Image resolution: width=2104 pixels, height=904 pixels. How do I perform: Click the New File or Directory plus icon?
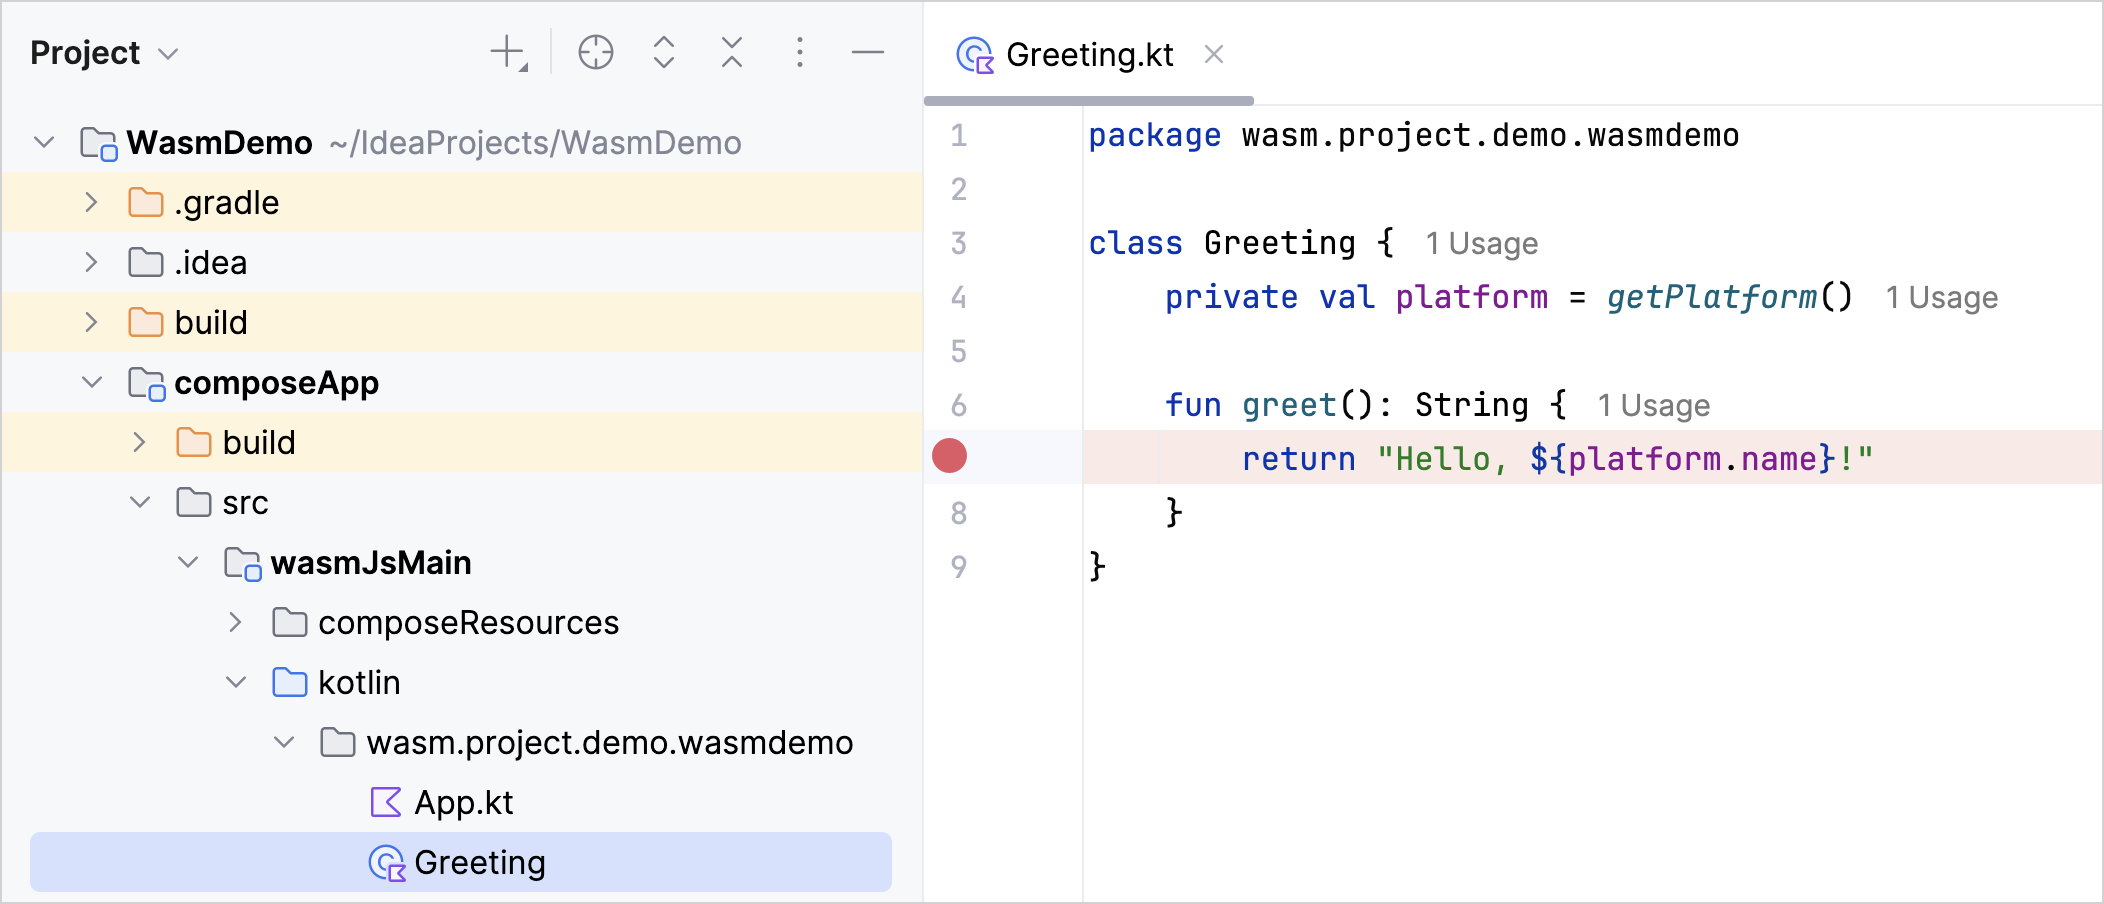[508, 53]
